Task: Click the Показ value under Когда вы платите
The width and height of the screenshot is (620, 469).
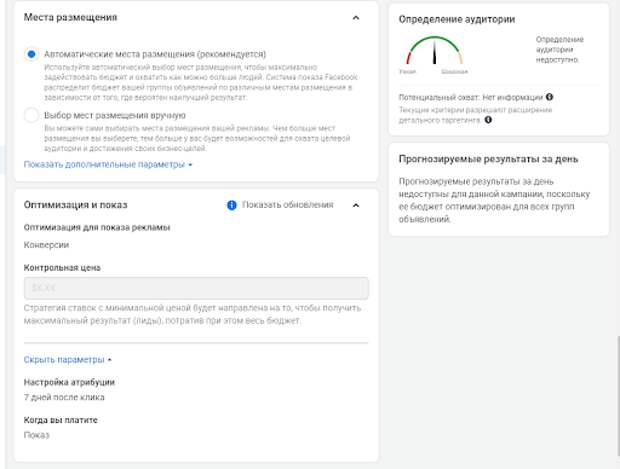Action: point(36,435)
